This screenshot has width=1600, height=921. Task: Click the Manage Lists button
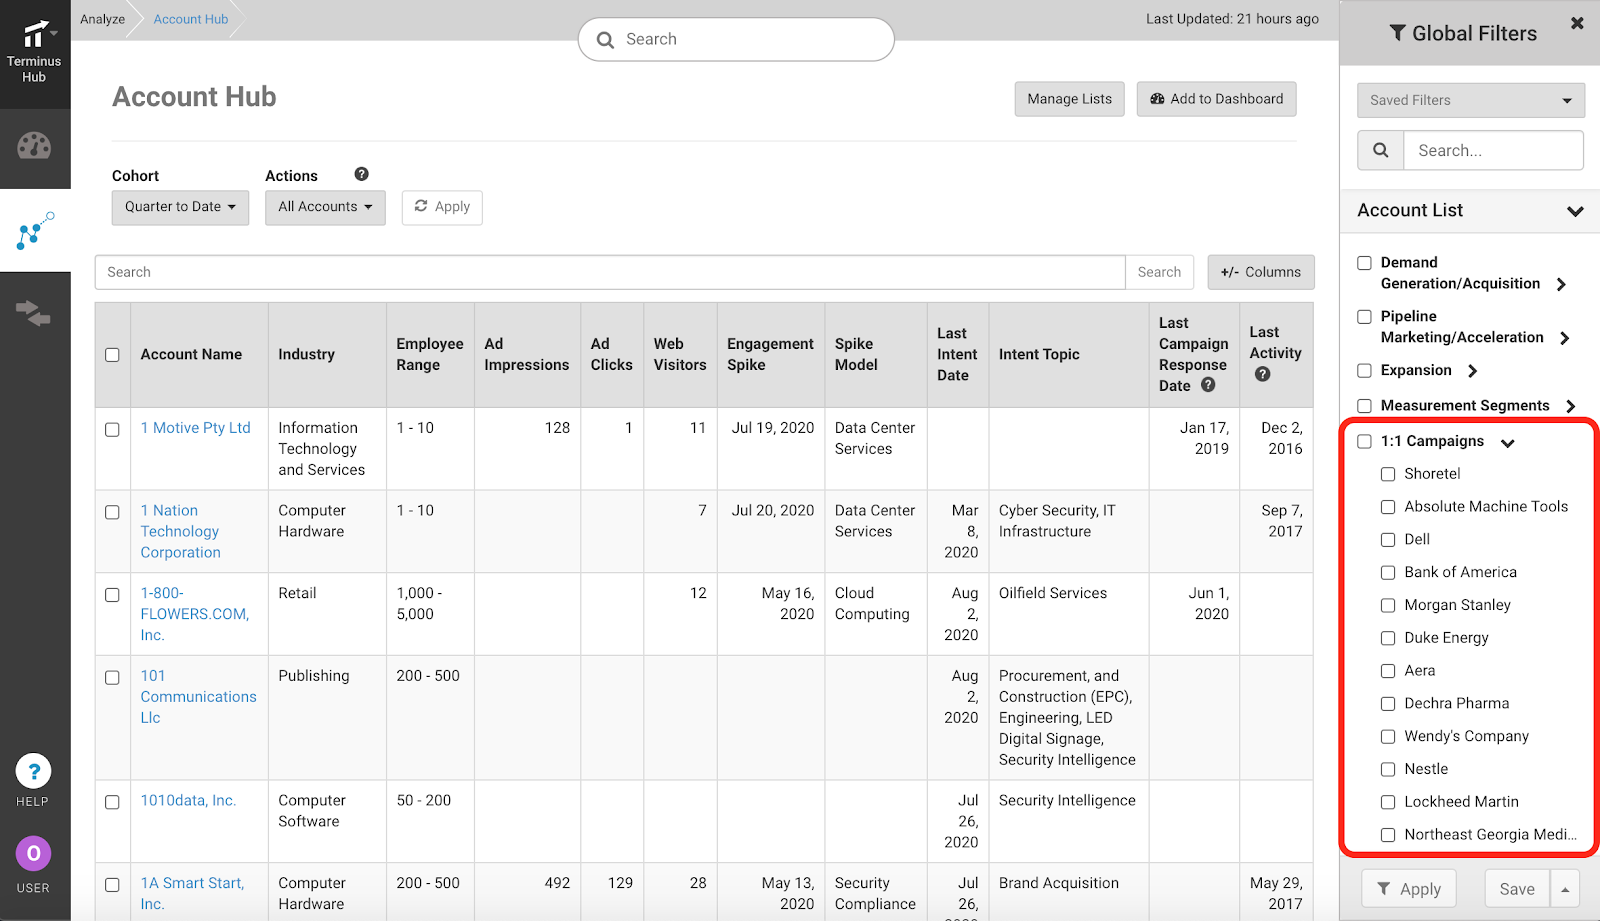1069,99
